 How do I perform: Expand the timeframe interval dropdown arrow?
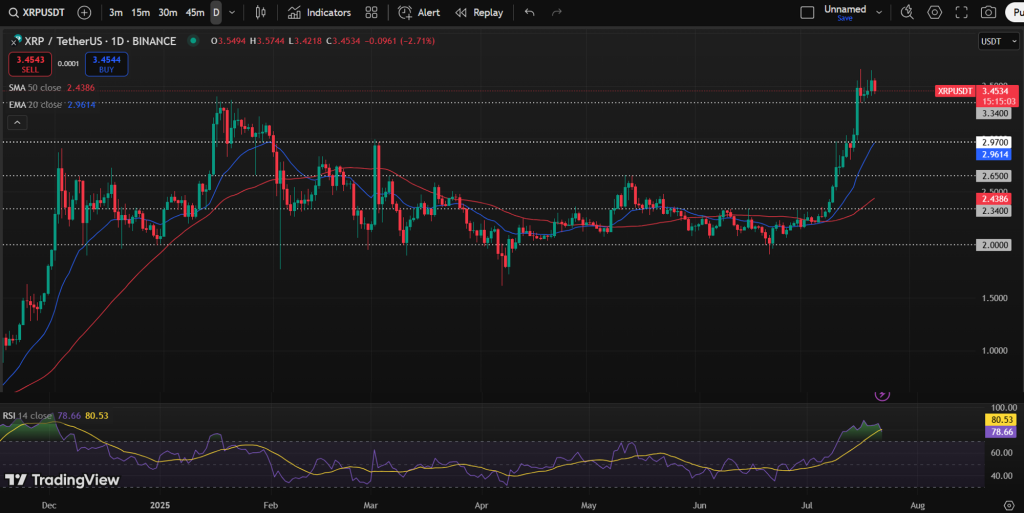click(x=232, y=12)
